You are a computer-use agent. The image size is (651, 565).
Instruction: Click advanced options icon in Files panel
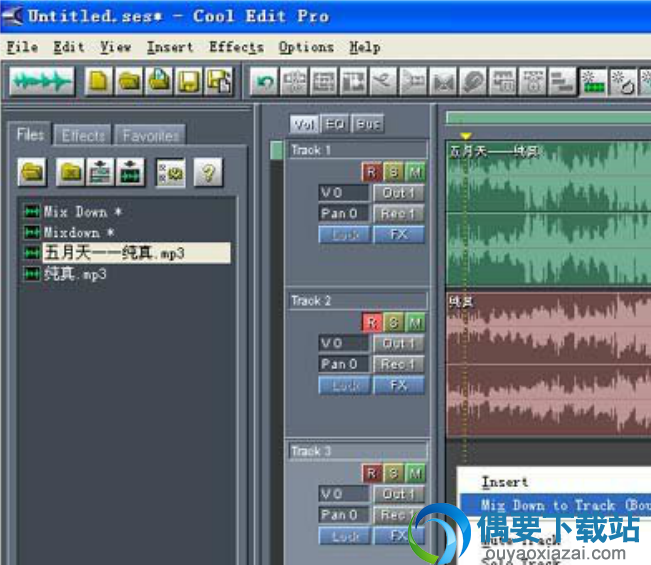point(170,172)
